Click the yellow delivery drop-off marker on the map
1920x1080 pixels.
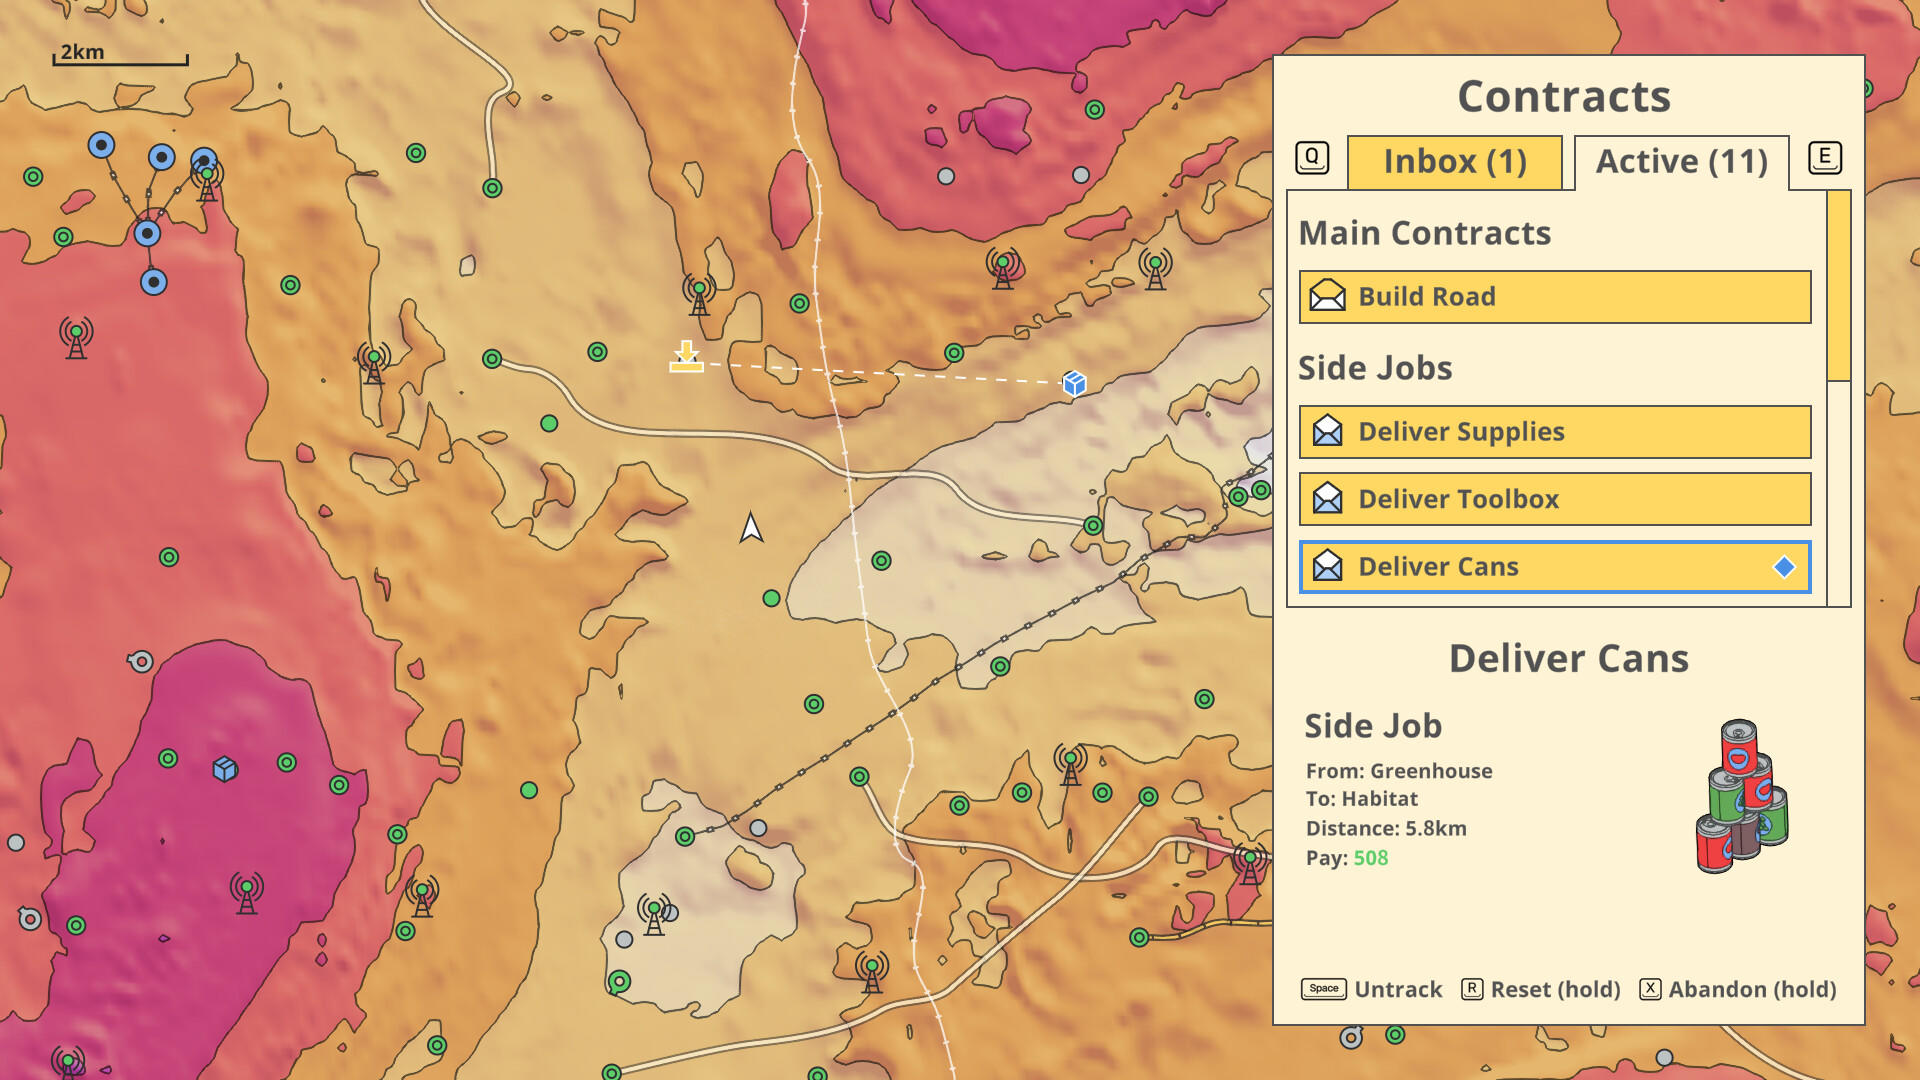click(686, 360)
